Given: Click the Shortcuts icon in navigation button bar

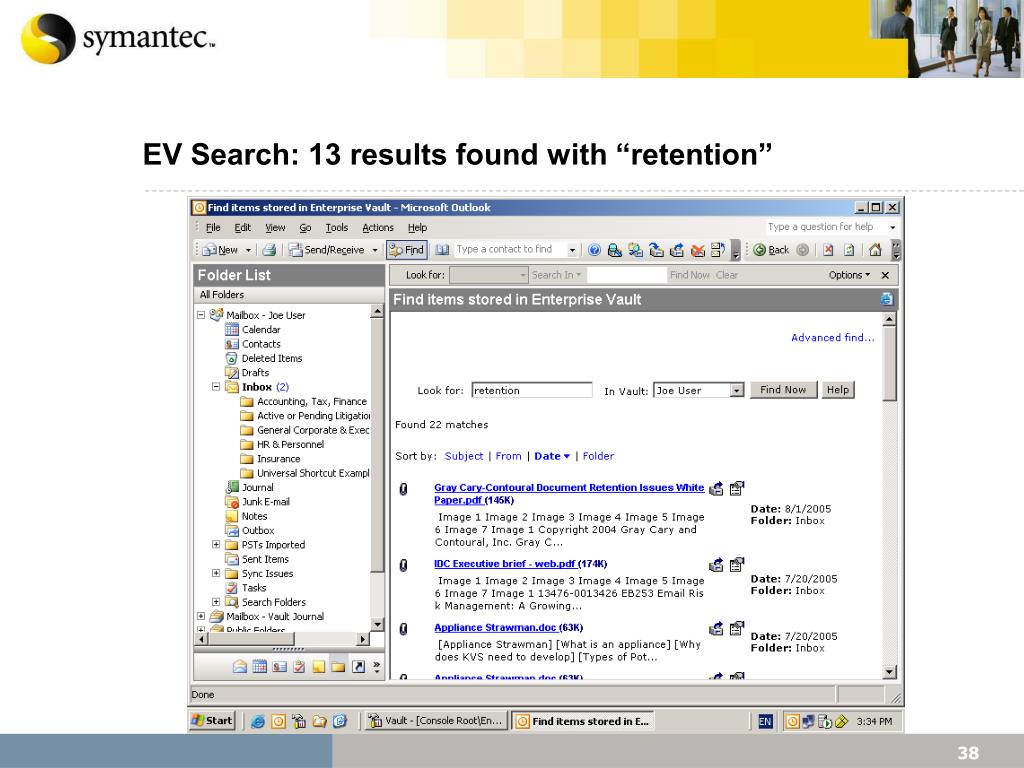Looking at the screenshot, I should pos(359,667).
